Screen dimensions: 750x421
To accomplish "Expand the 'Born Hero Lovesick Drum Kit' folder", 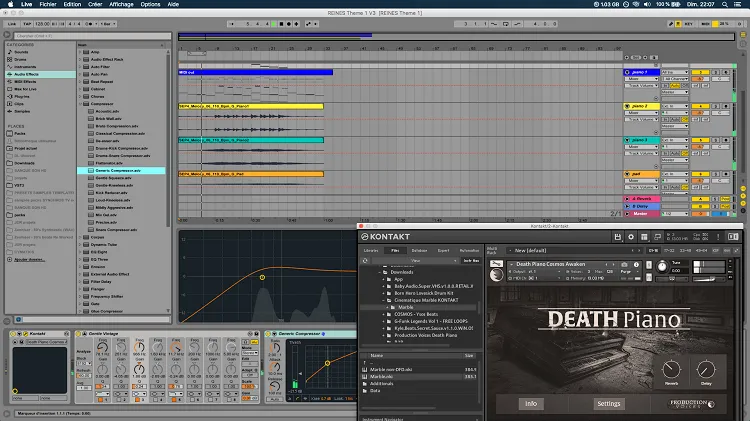I will [384, 293].
